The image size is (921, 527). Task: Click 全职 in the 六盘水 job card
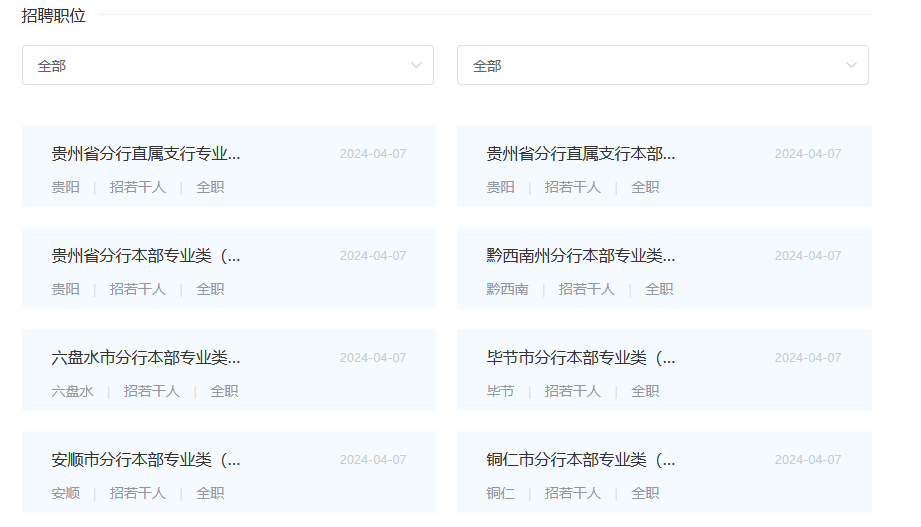click(x=224, y=391)
